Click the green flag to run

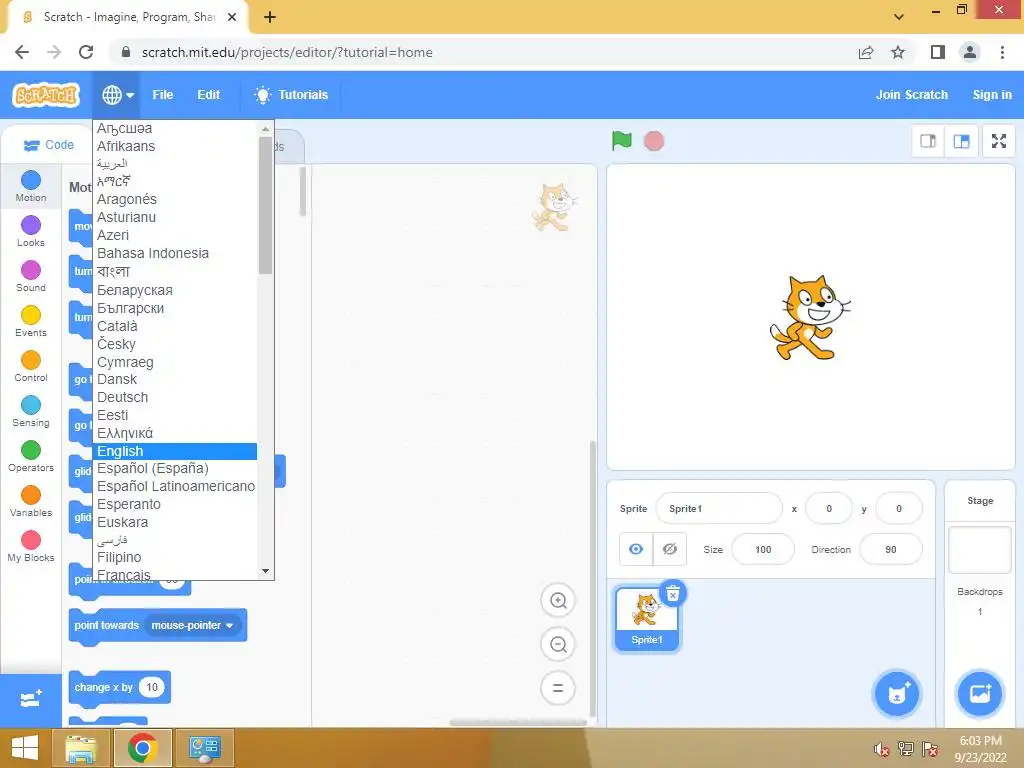click(622, 141)
